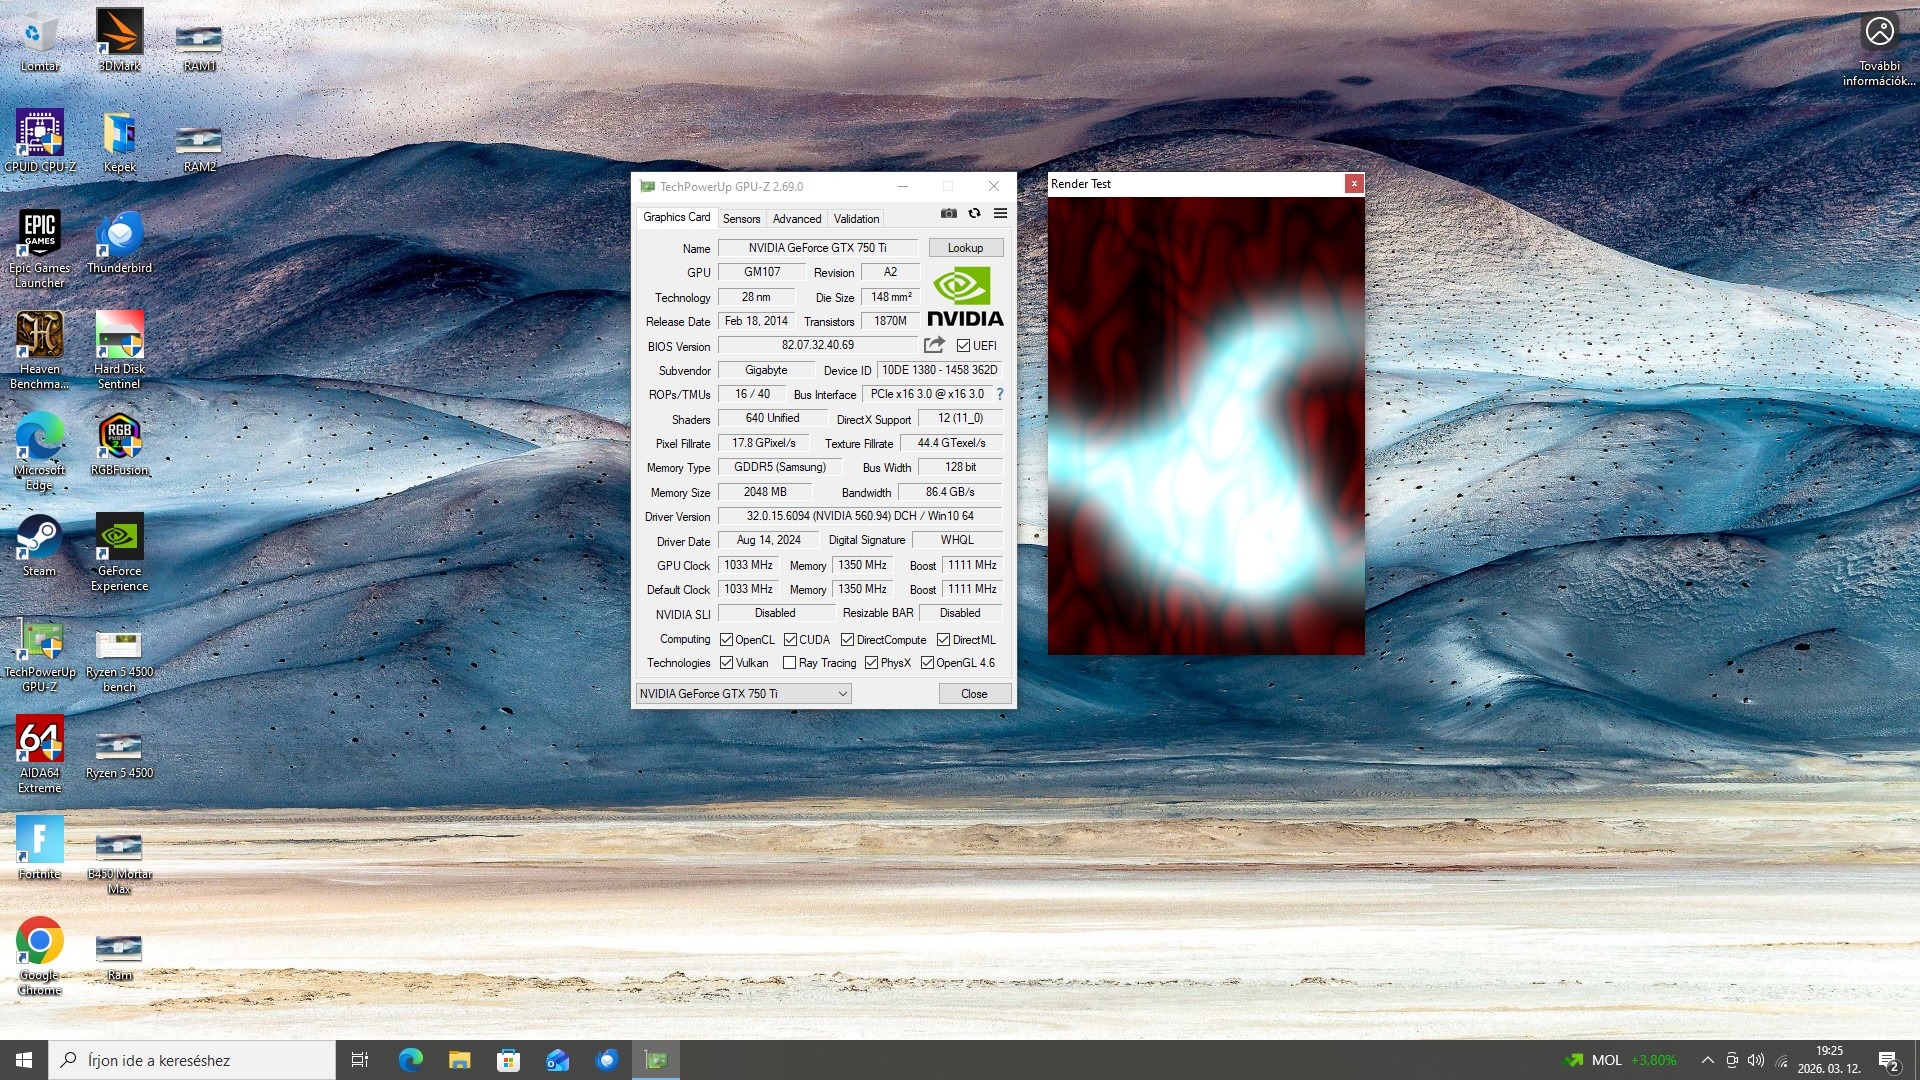The image size is (1920, 1080).
Task: Expand the GPU selection dropdown
Action: pos(843,694)
